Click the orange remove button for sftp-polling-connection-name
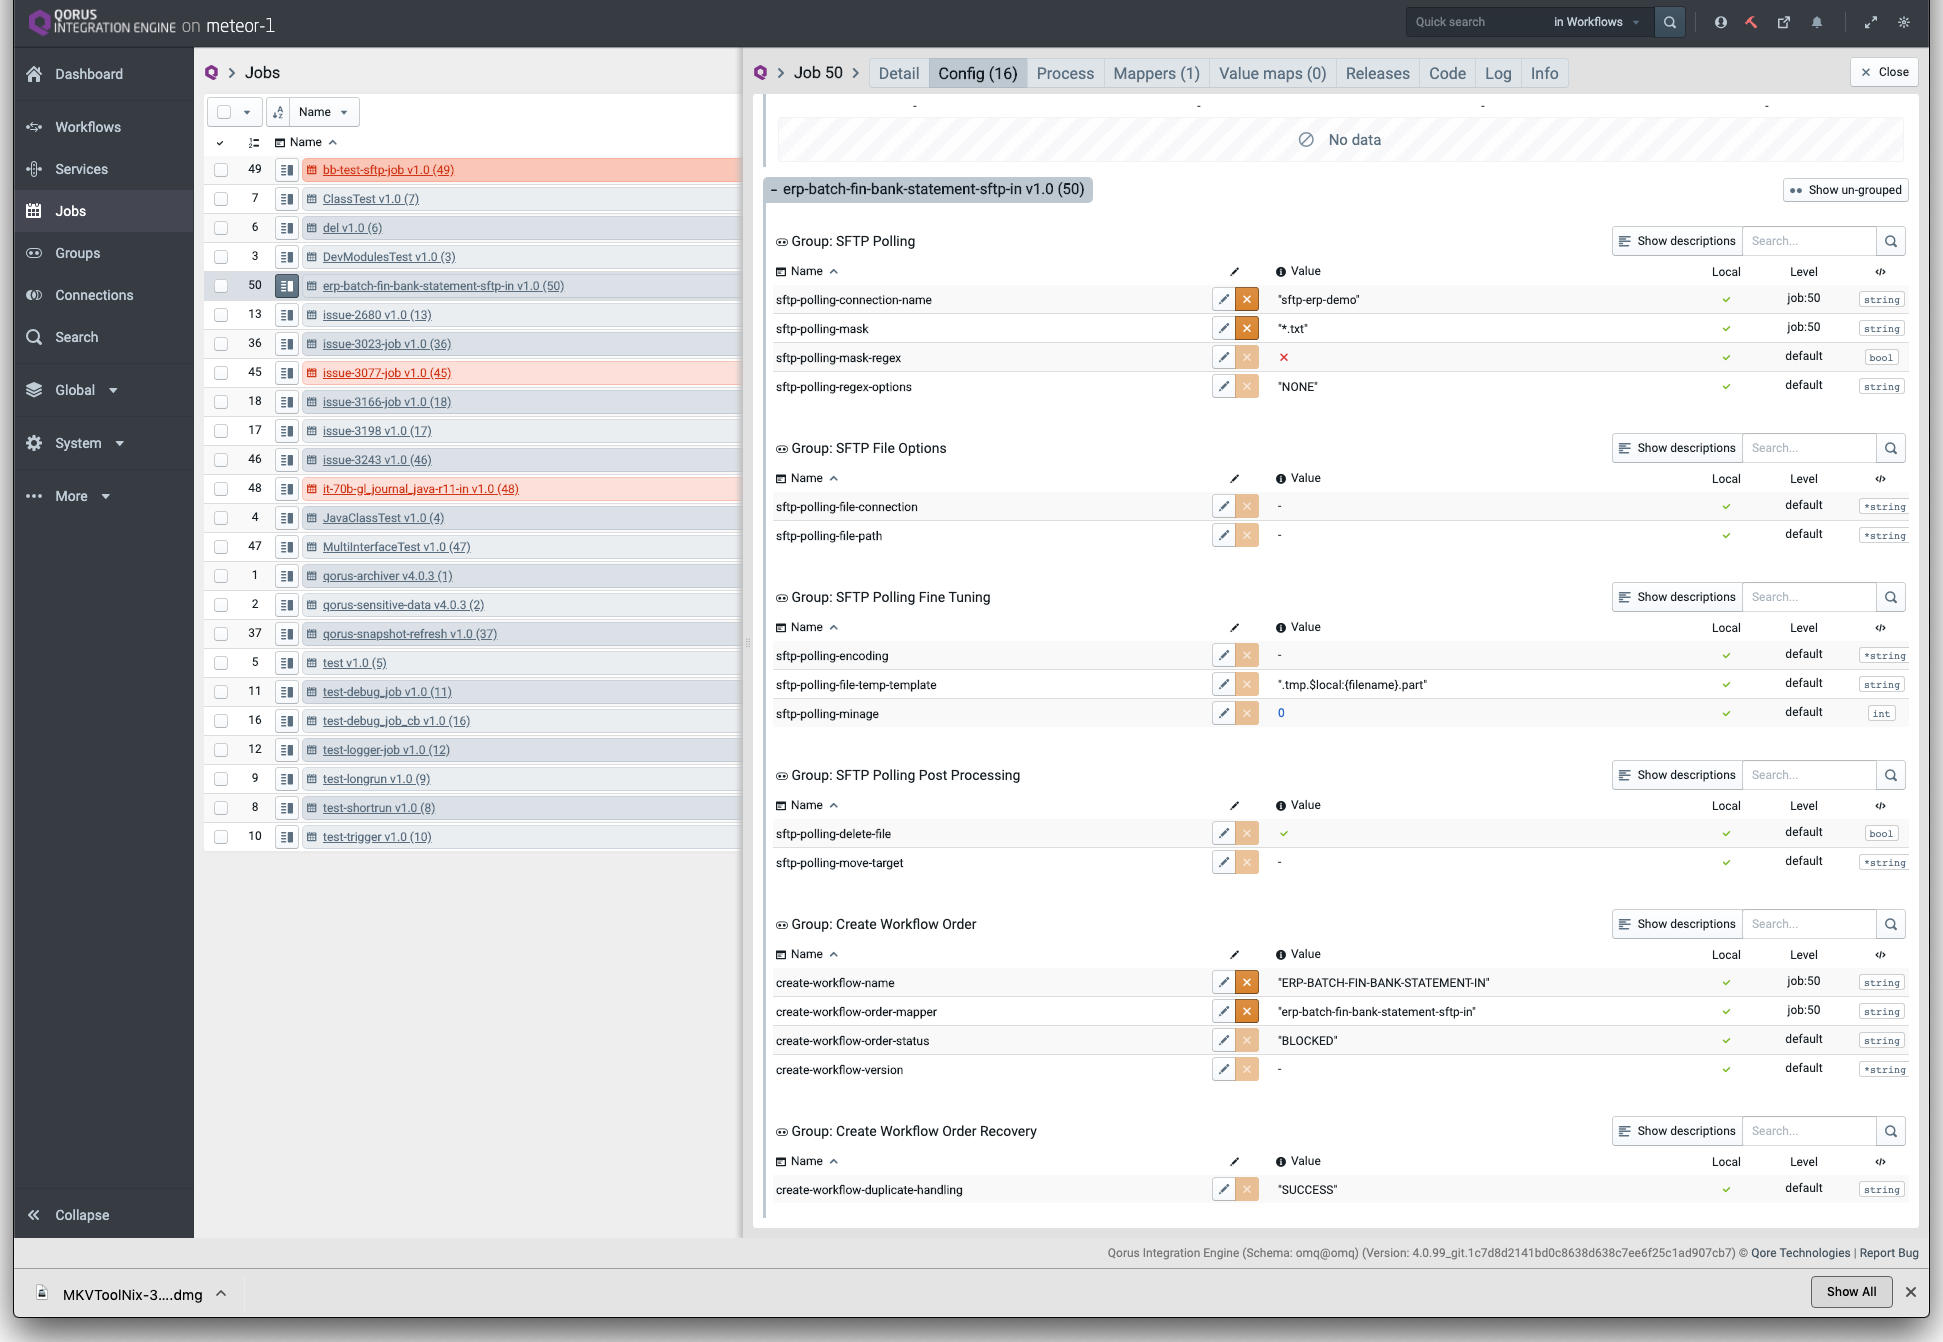 coord(1247,299)
